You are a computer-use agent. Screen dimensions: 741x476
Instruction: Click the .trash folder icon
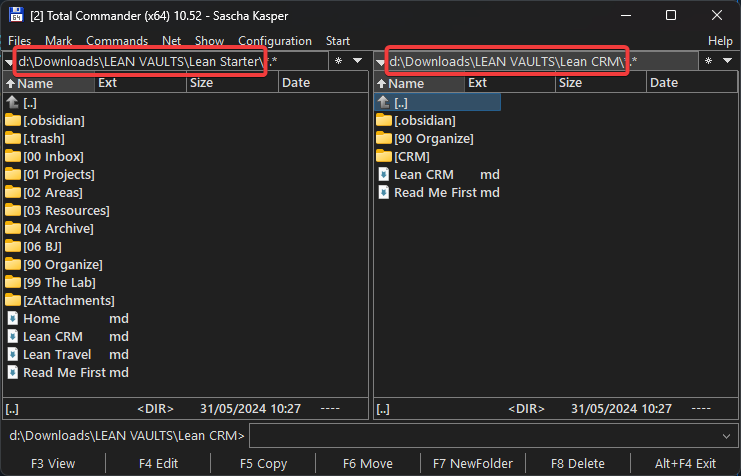tap(13, 138)
